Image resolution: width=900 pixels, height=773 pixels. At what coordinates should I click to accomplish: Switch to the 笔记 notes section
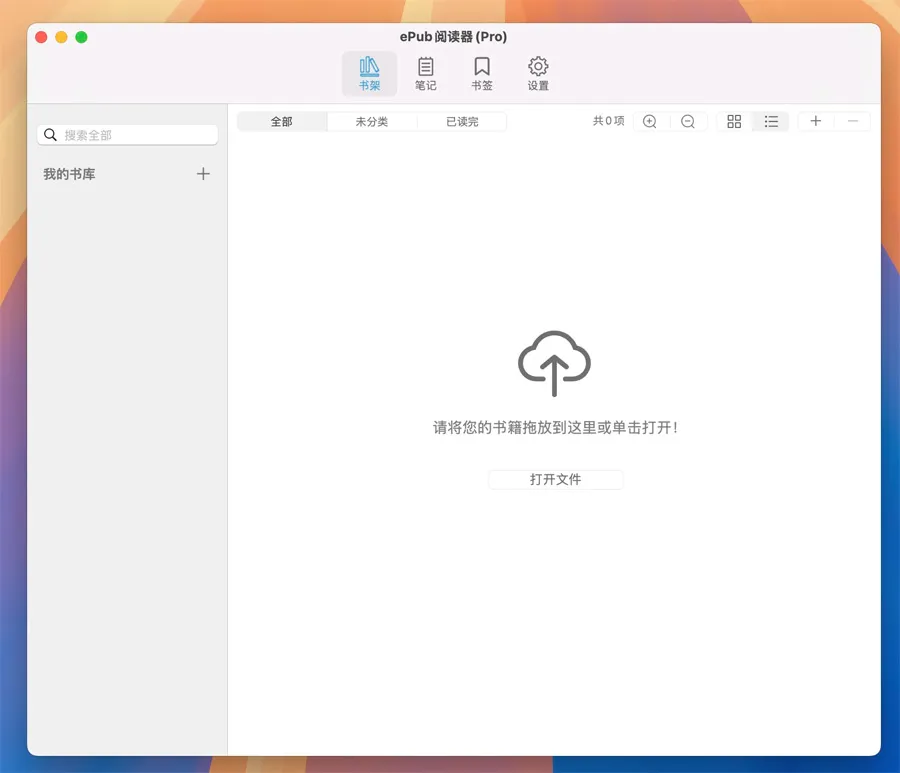[426, 73]
